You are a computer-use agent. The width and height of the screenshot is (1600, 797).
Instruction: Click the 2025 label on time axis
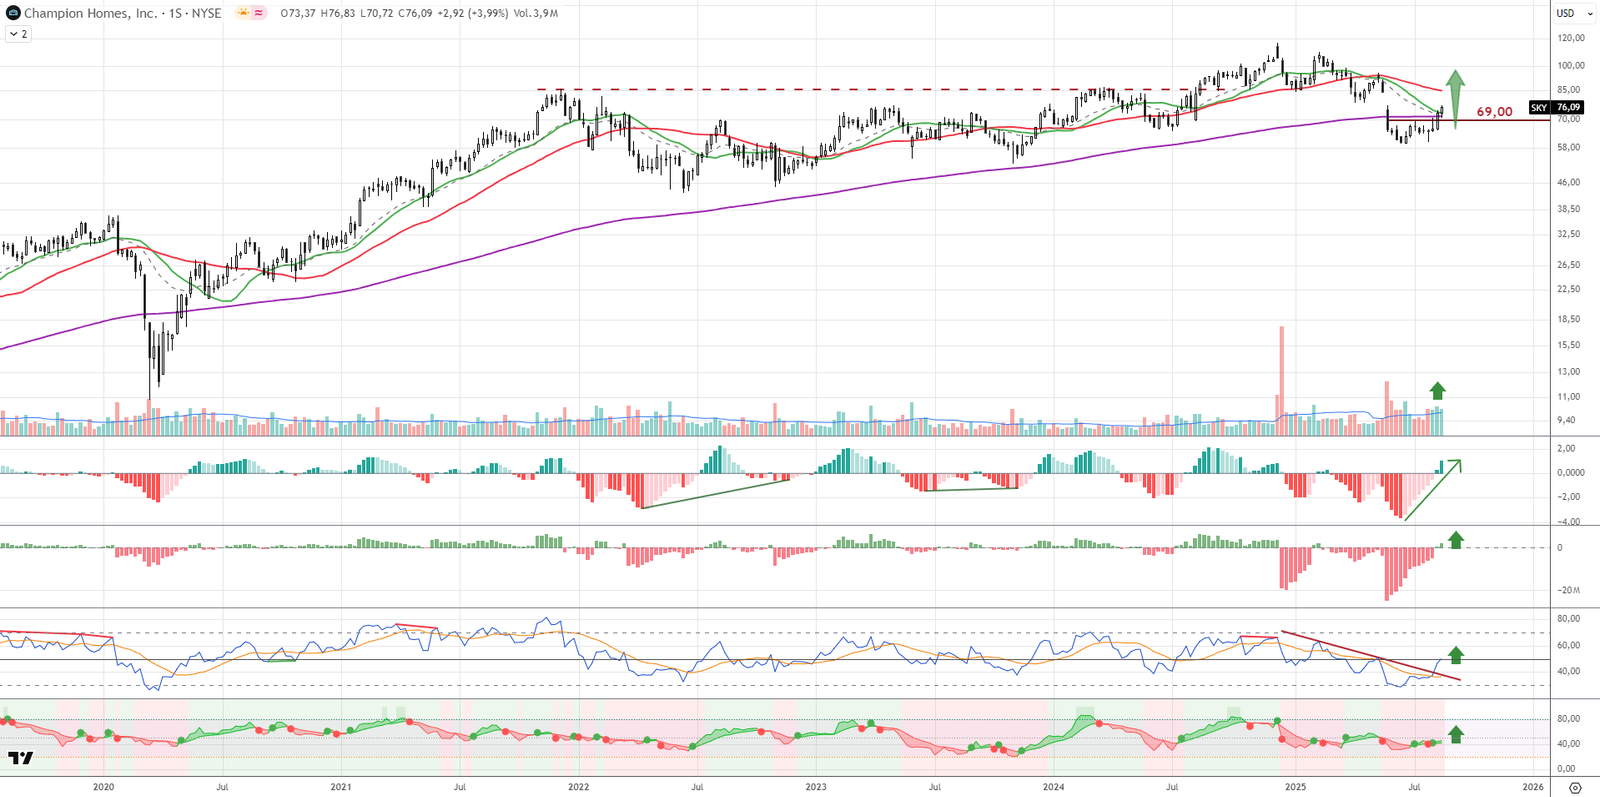tap(1295, 787)
